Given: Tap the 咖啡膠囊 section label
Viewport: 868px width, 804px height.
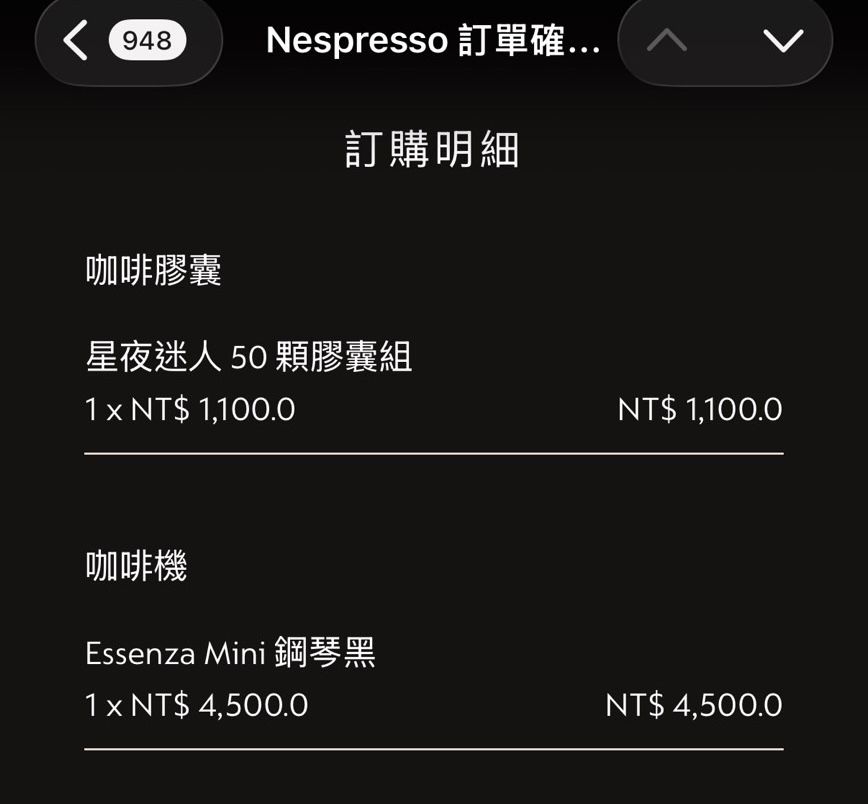Looking at the screenshot, I should tap(153, 270).
